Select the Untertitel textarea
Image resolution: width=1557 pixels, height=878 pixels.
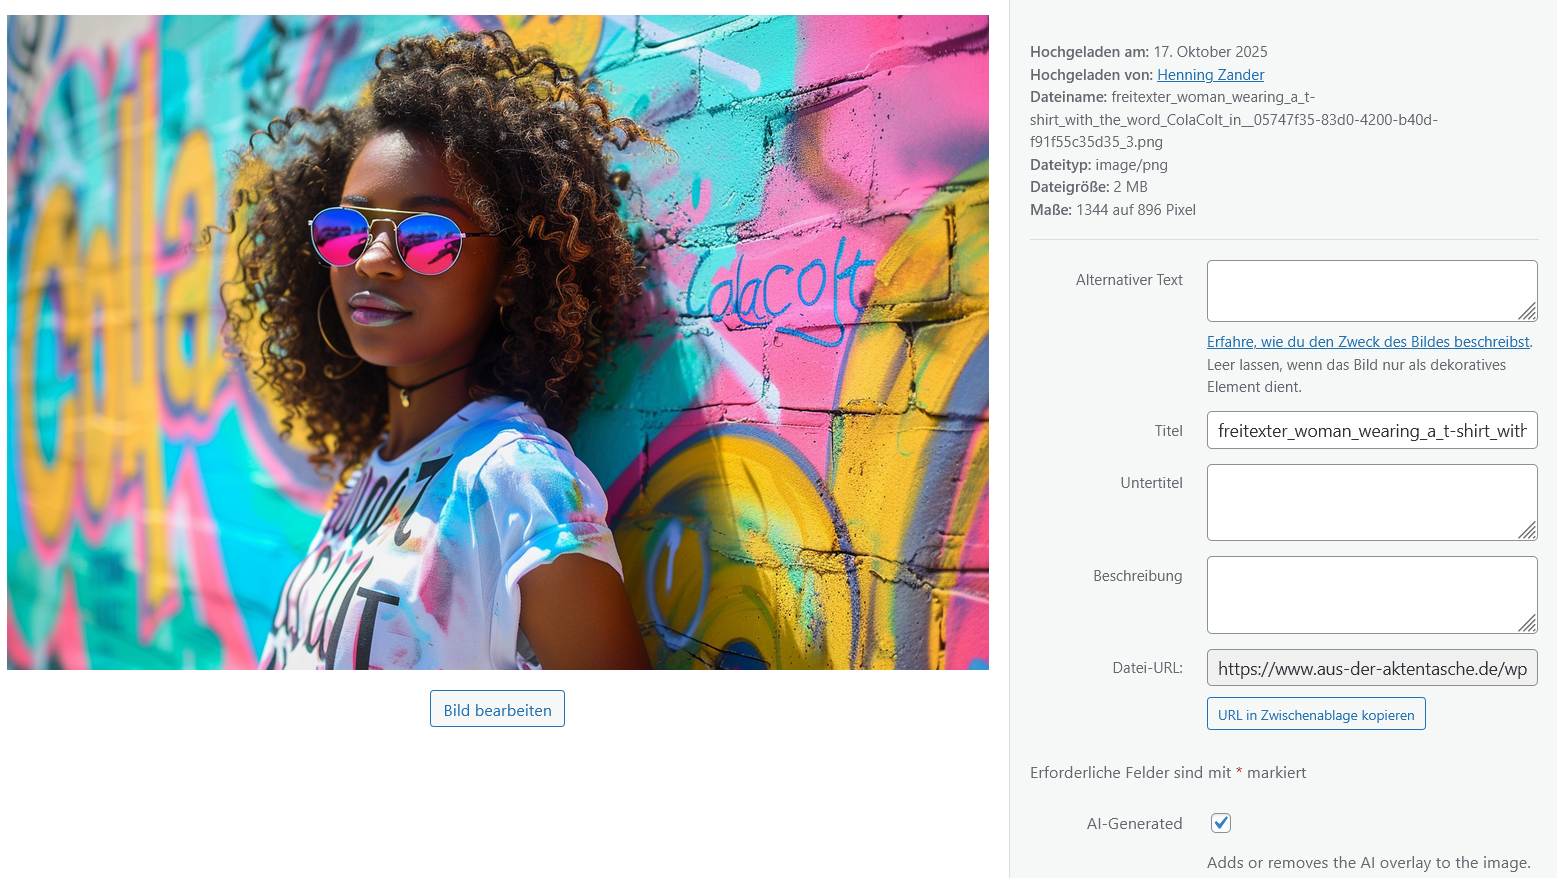[x=1372, y=502]
